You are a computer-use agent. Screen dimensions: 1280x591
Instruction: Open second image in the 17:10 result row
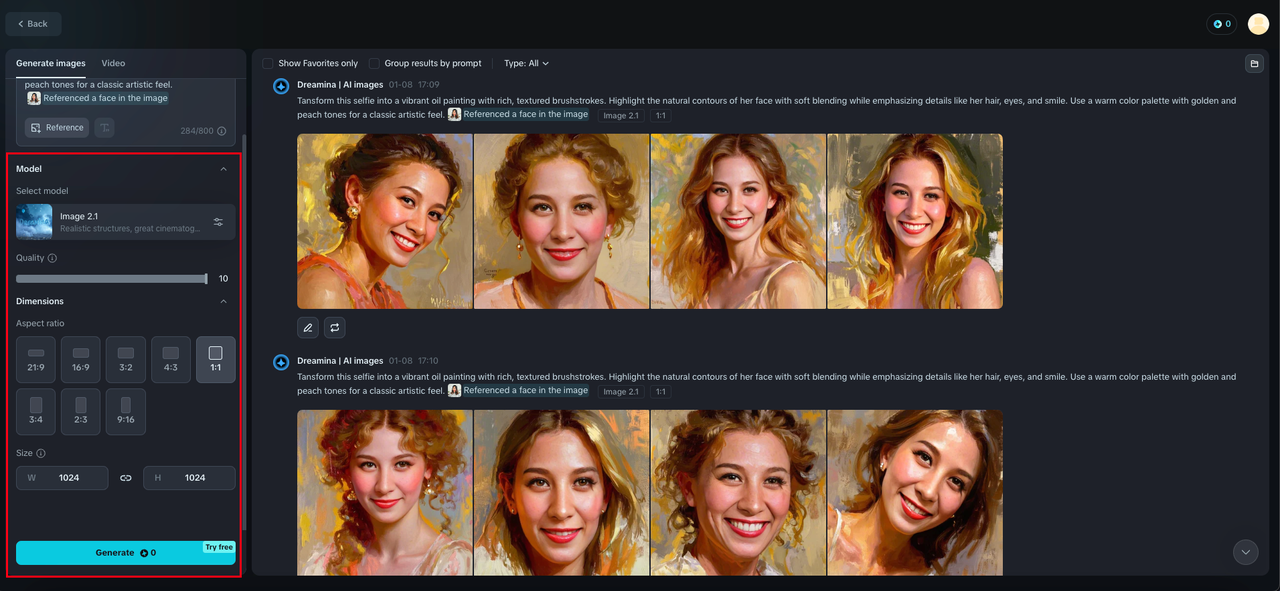point(562,493)
